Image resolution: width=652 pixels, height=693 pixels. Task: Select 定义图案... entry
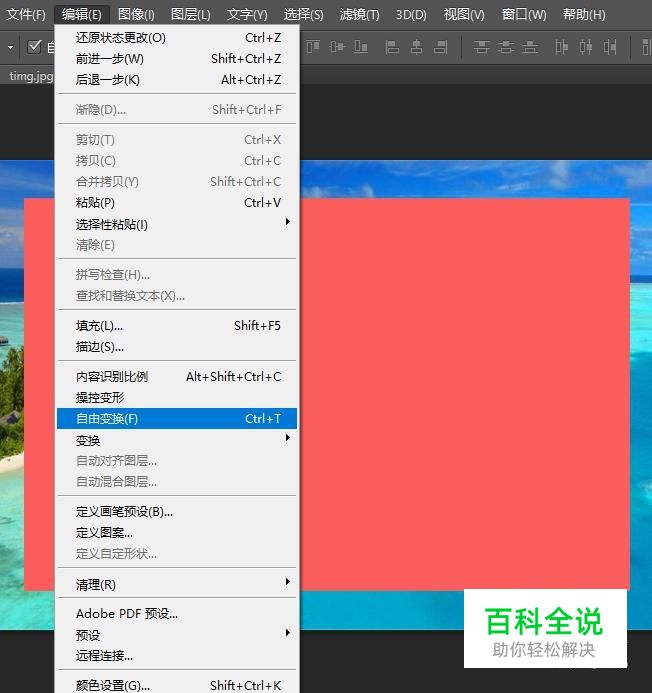pos(177,533)
